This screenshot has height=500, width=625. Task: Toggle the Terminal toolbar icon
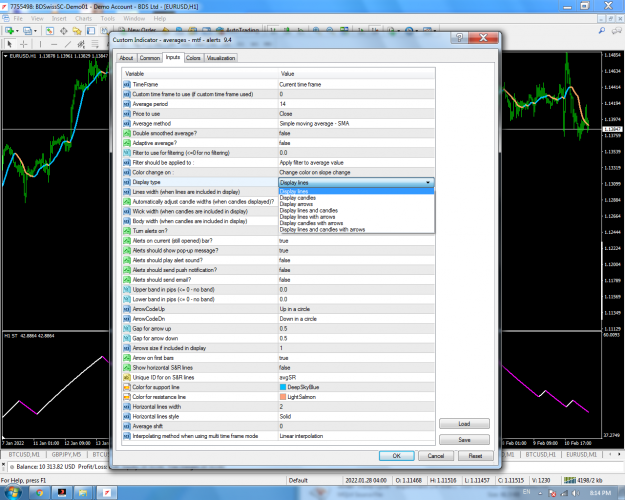point(91,31)
